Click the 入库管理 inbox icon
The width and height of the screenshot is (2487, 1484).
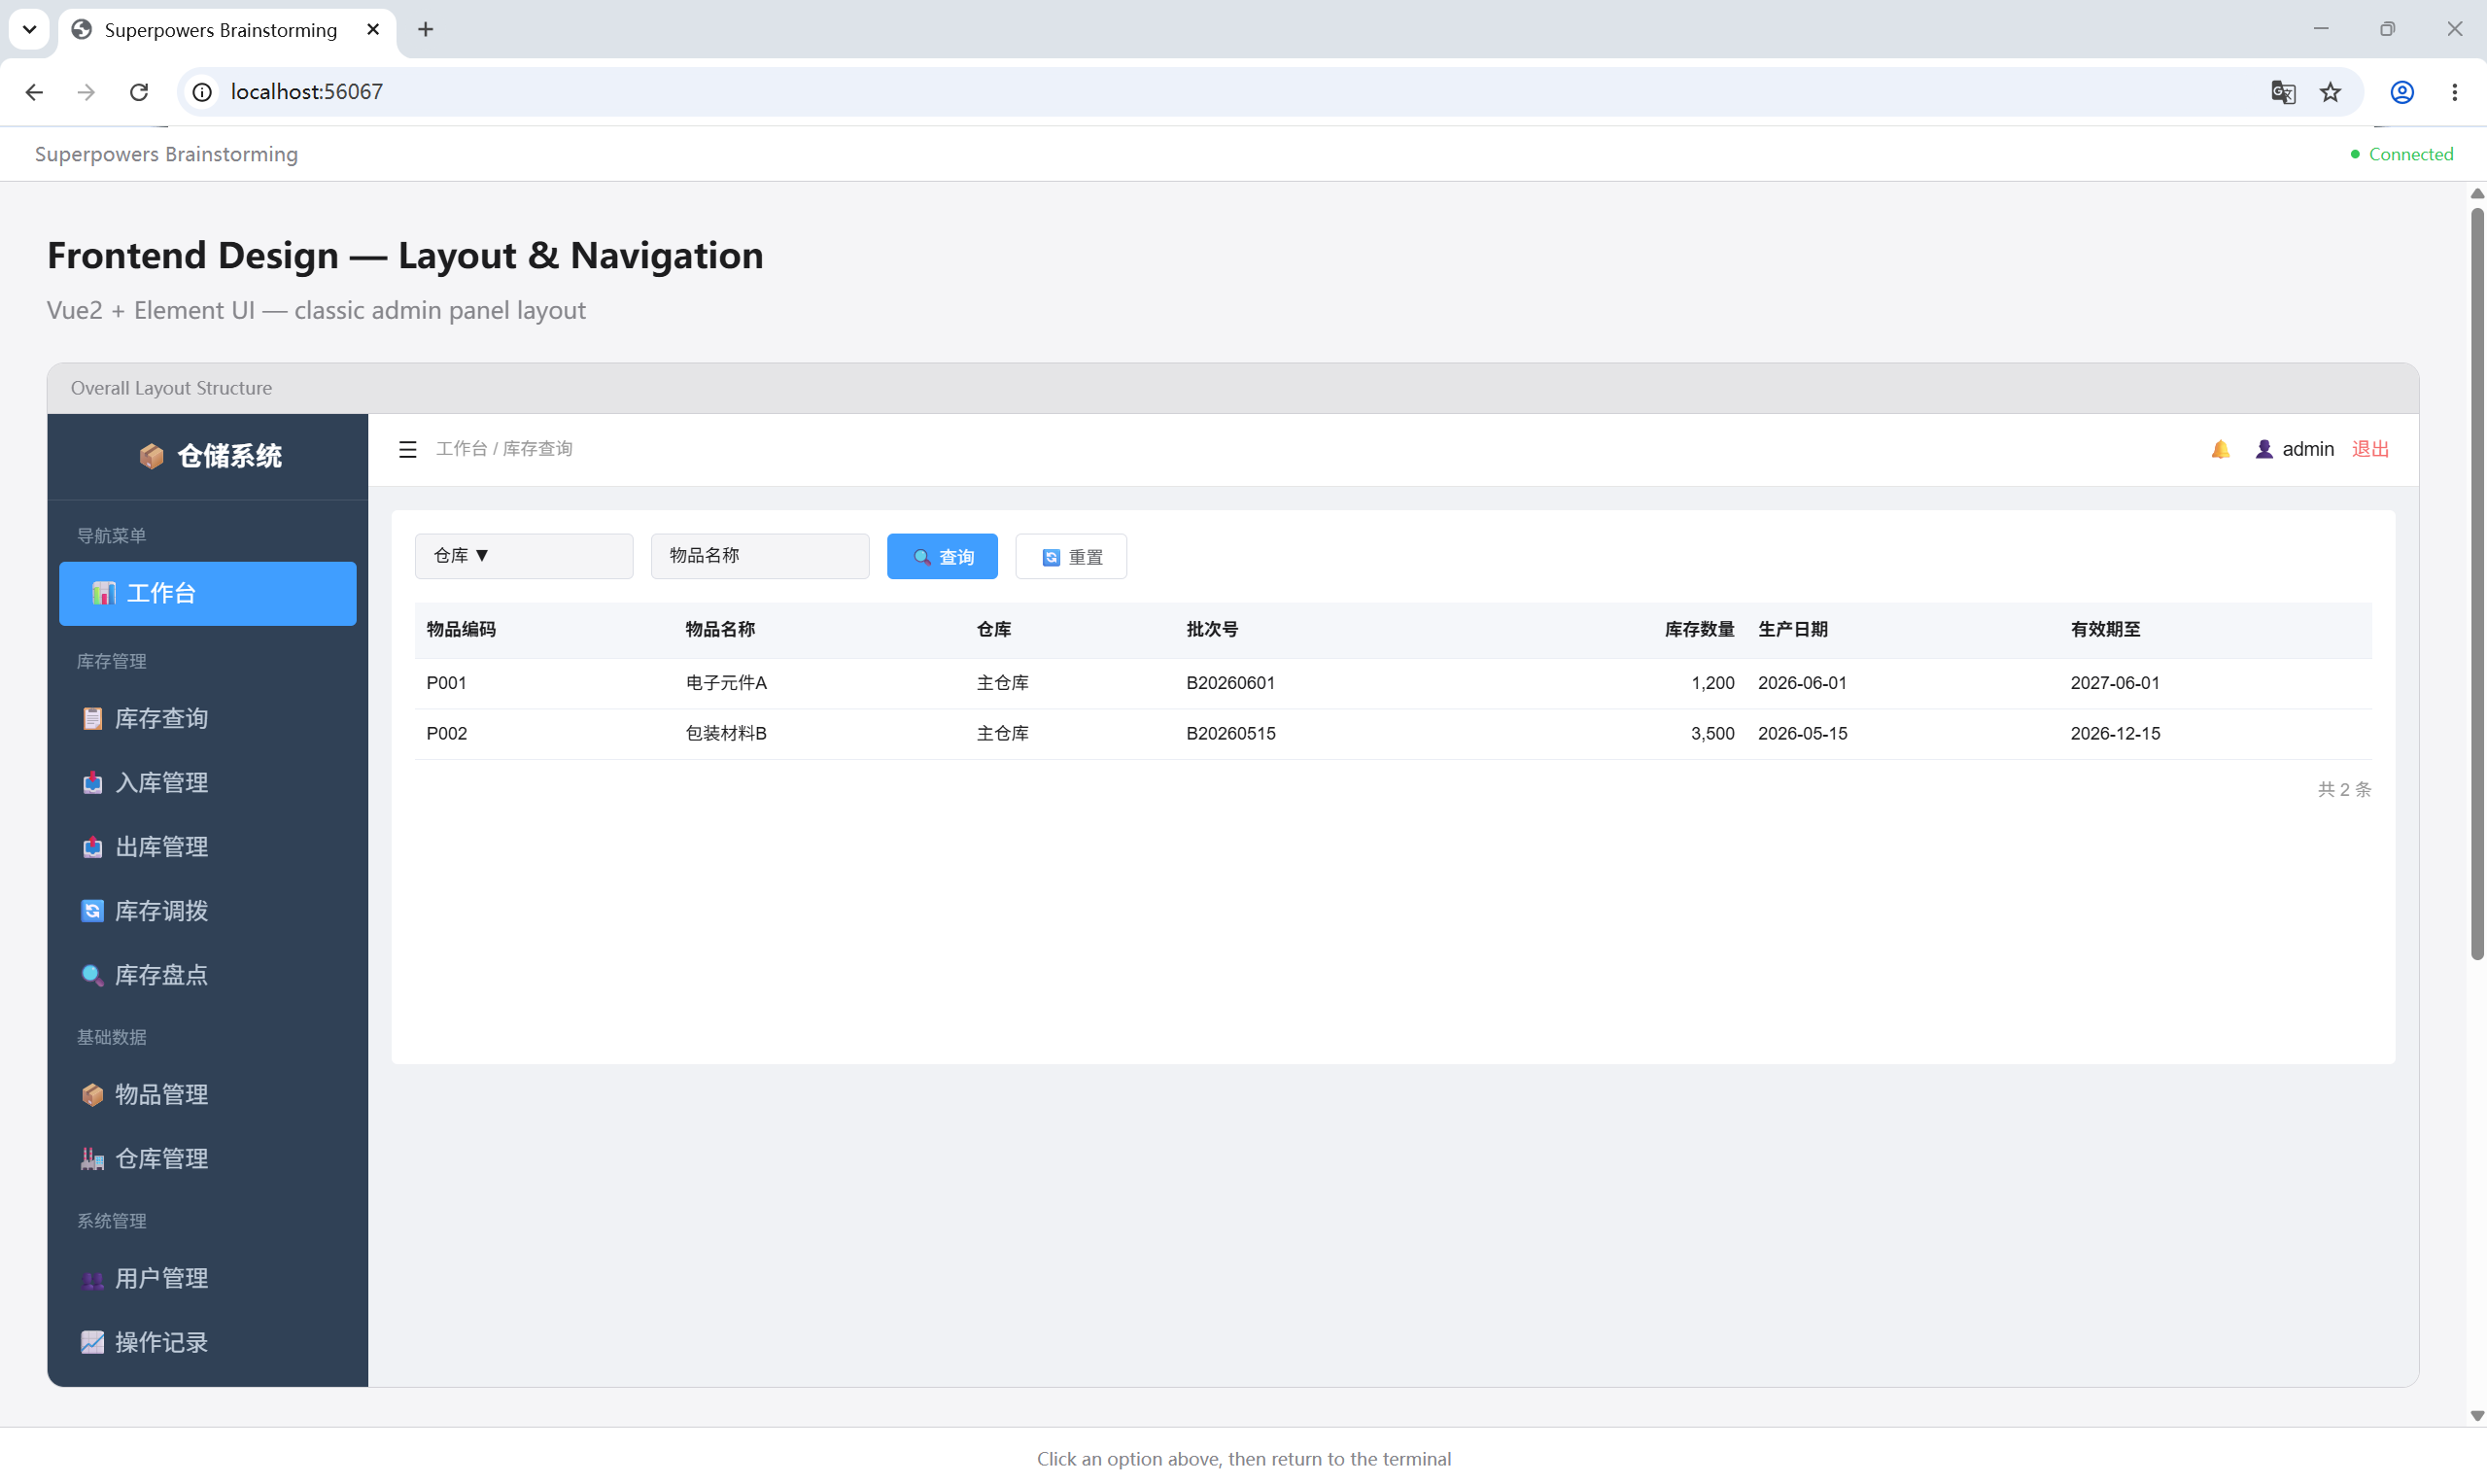tap(92, 782)
